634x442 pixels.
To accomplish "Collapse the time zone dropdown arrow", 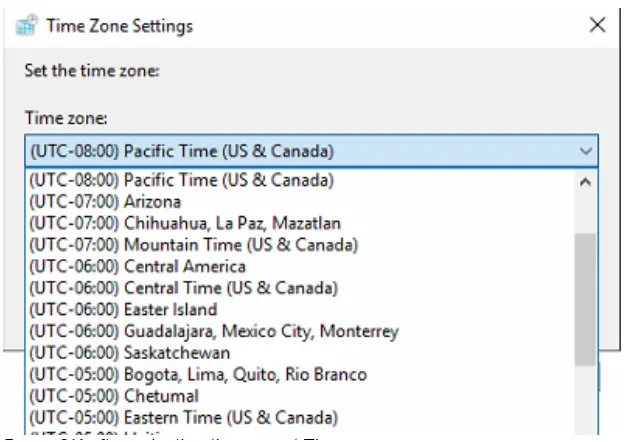I will (584, 152).
